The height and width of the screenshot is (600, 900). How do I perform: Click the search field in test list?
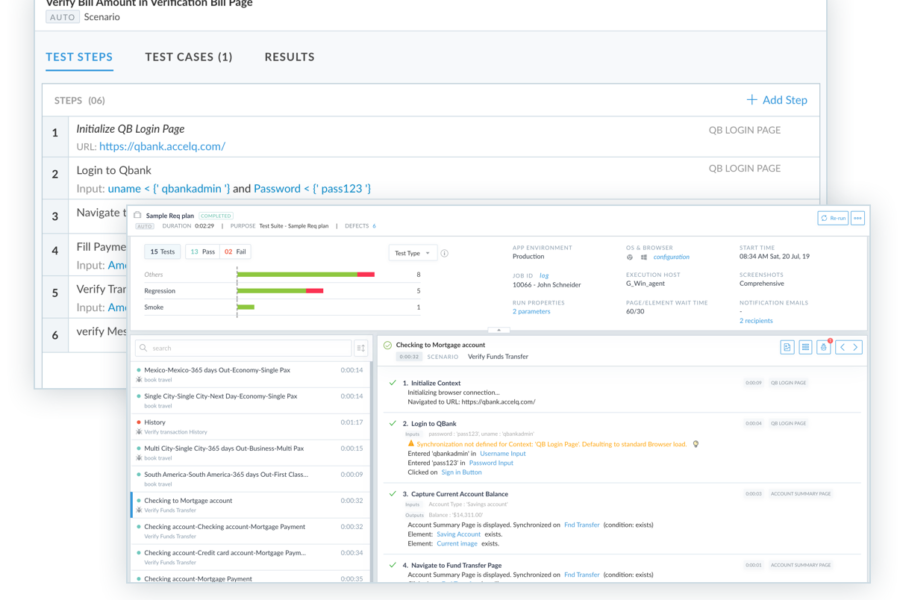[x=245, y=348]
